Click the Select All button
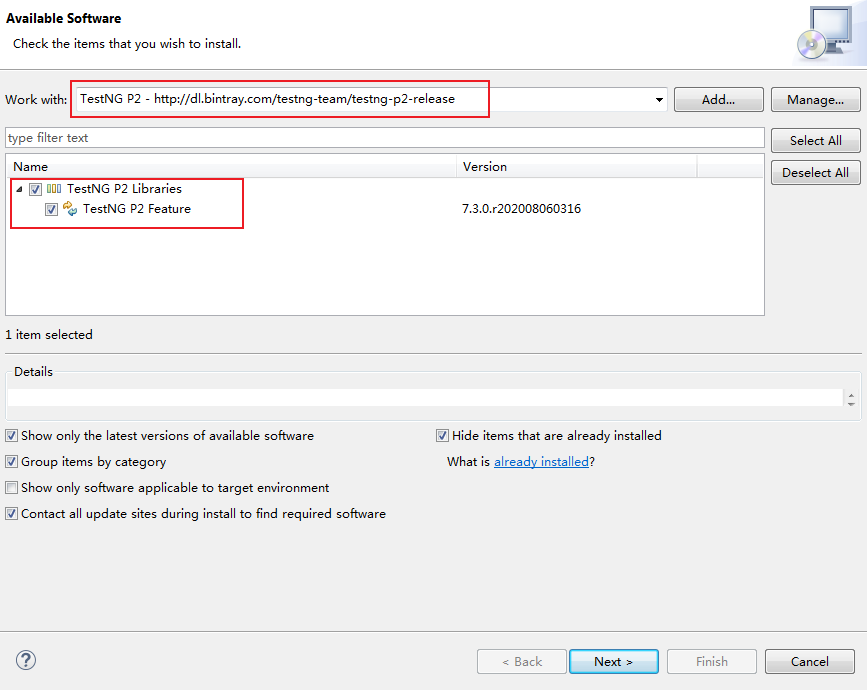This screenshot has height=690, width=867. 816,140
